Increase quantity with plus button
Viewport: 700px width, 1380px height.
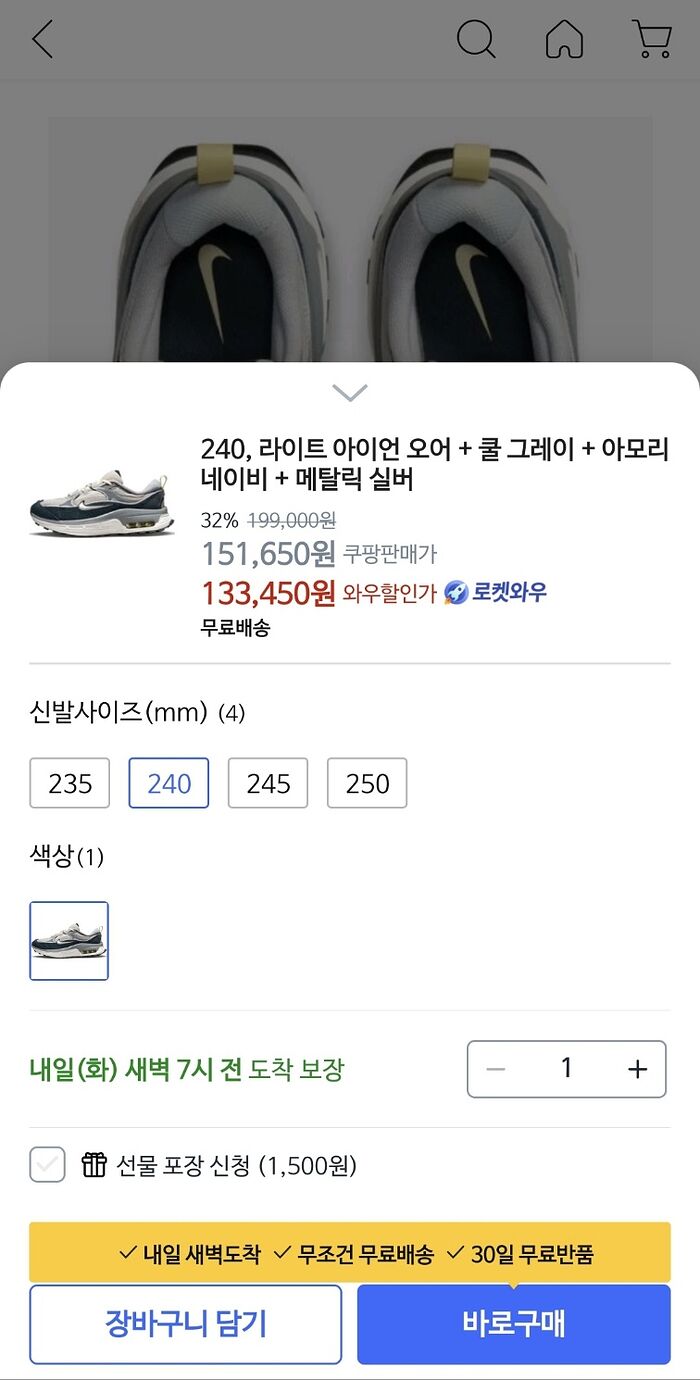pyautogui.click(x=637, y=1069)
